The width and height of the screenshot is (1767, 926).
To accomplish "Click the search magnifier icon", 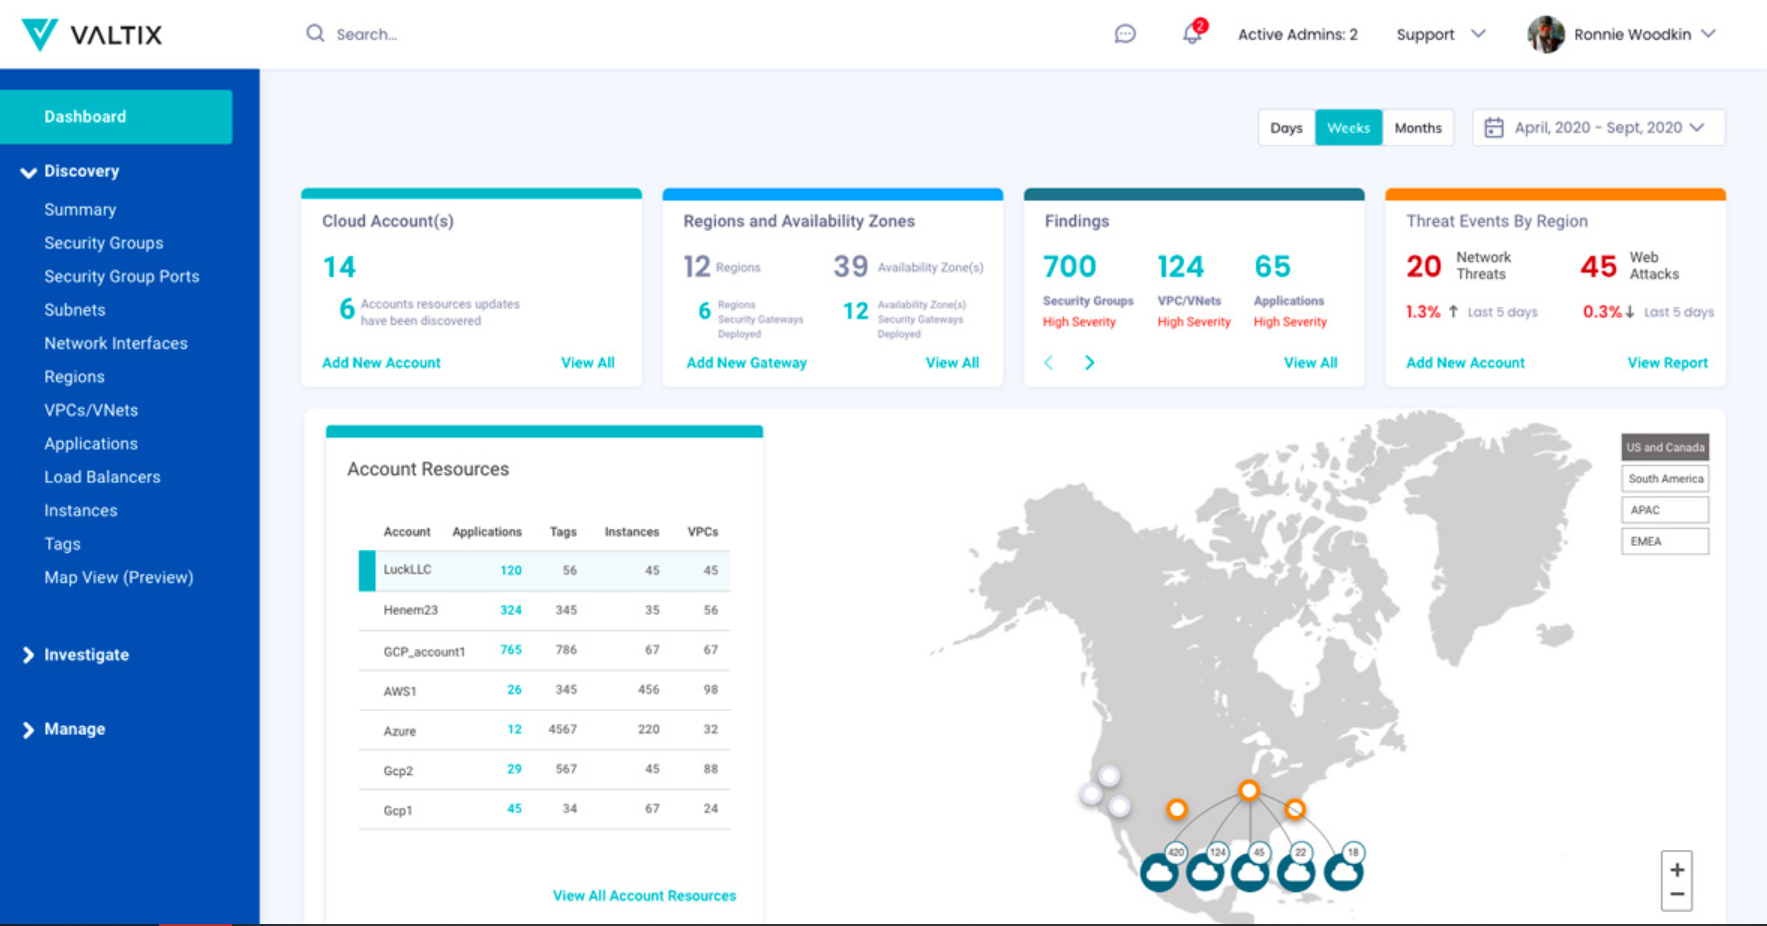I will [315, 34].
